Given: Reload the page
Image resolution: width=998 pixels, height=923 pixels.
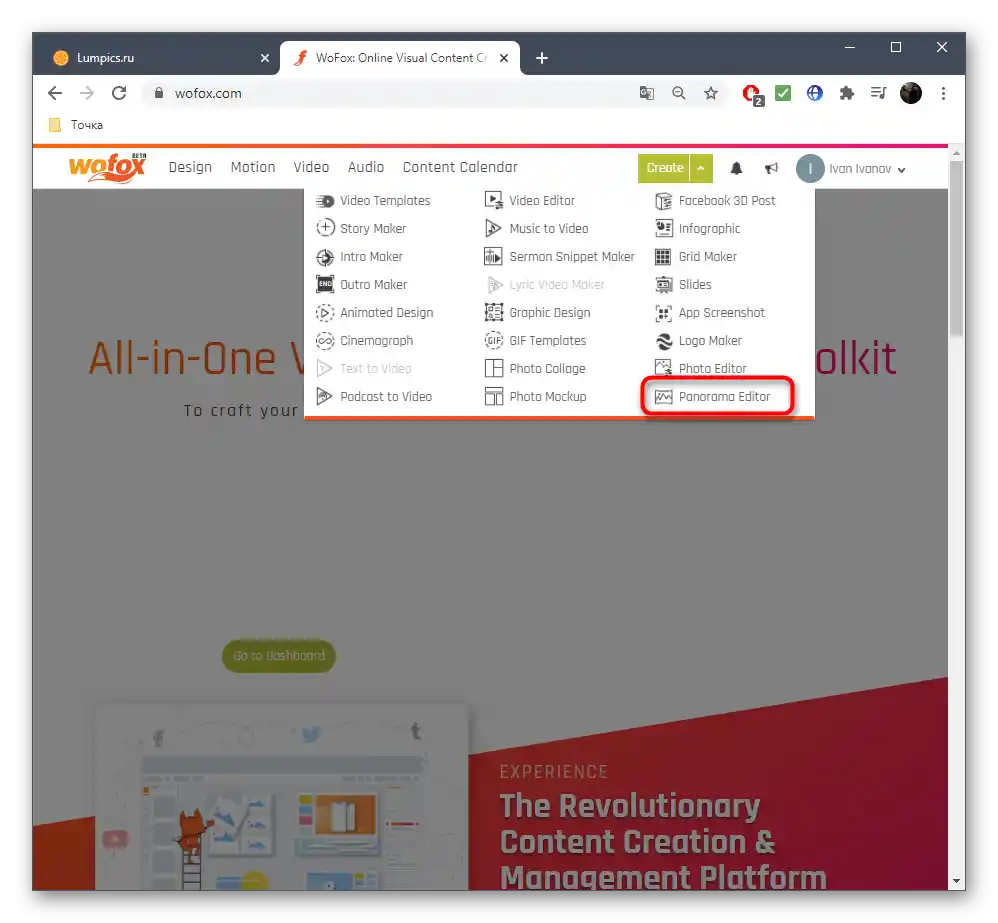Looking at the screenshot, I should coord(119,94).
